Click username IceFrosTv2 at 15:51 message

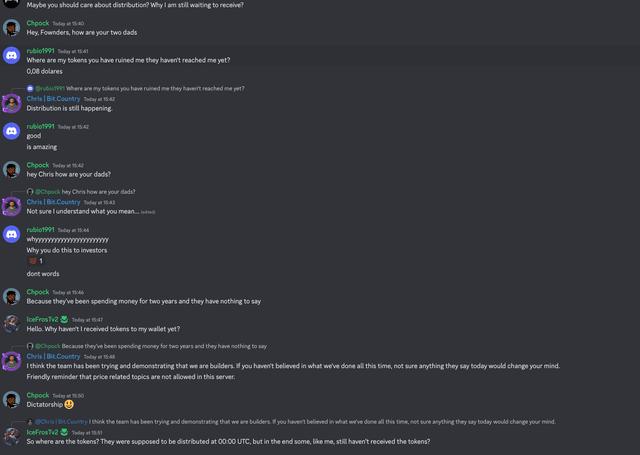coord(42,432)
